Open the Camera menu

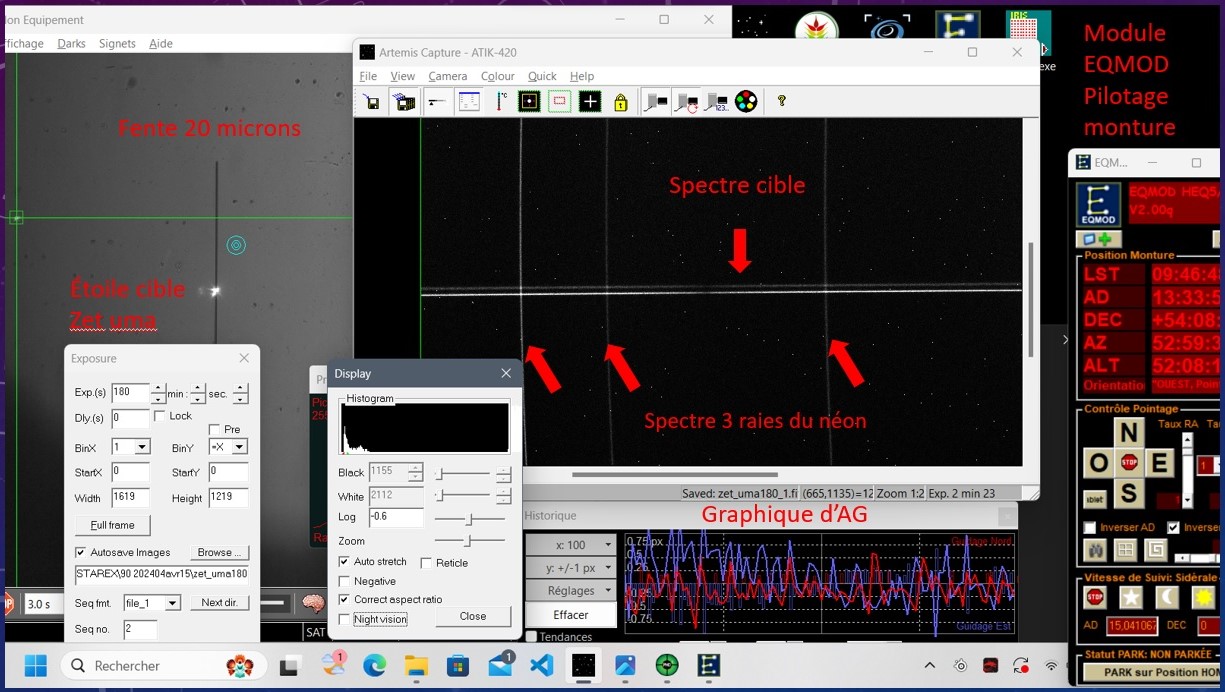pyautogui.click(x=447, y=76)
